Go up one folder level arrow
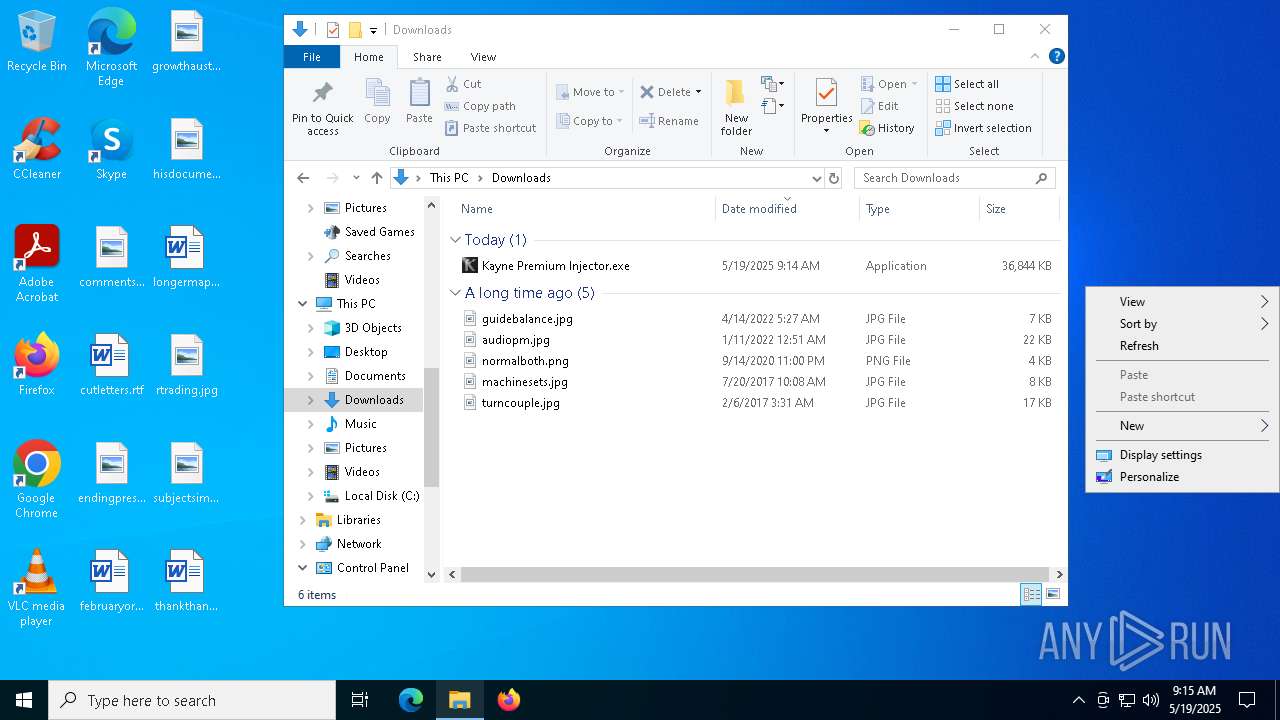Viewport: 1280px width, 720px height. click(x=377, y=178)
